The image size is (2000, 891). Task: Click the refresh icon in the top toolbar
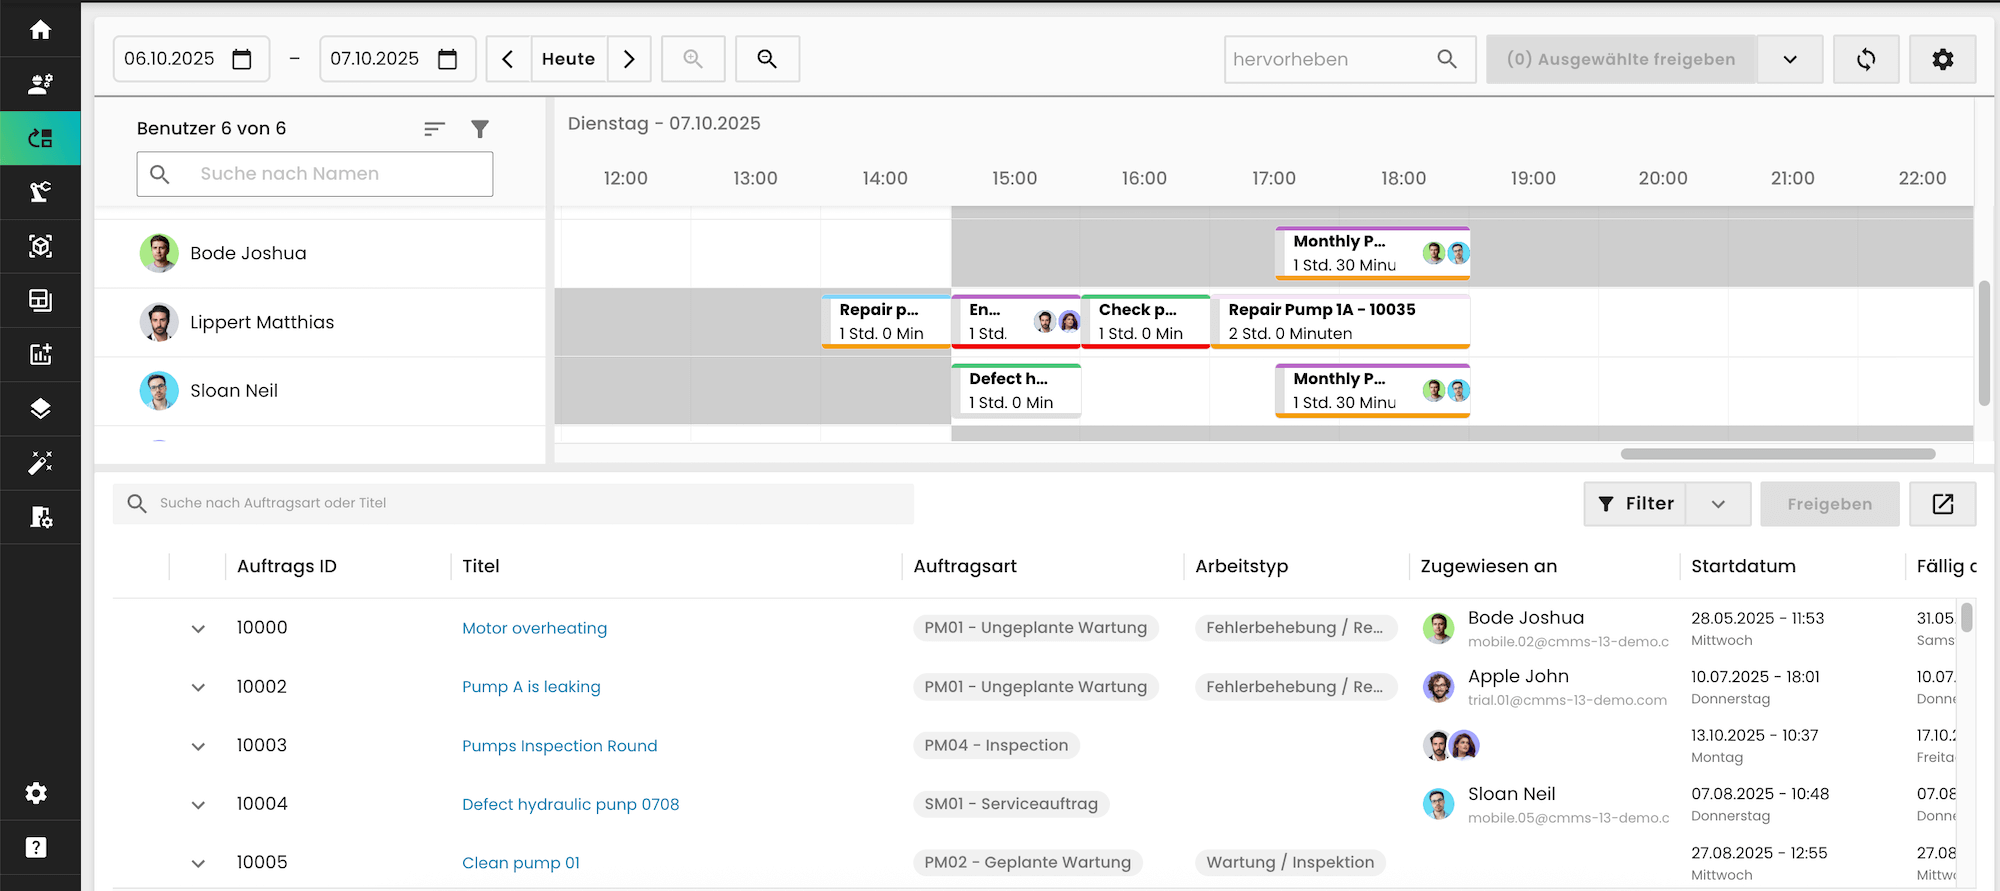(1865, 59)
